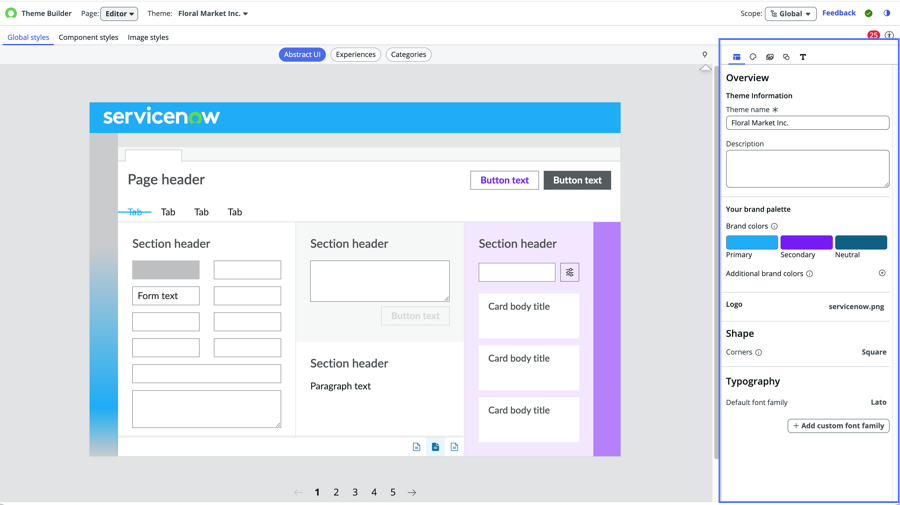This screenshot has height=505, width=900.
Task: Click the Form text field in preview
Action: pyautogui.click(x=166, y=296)
